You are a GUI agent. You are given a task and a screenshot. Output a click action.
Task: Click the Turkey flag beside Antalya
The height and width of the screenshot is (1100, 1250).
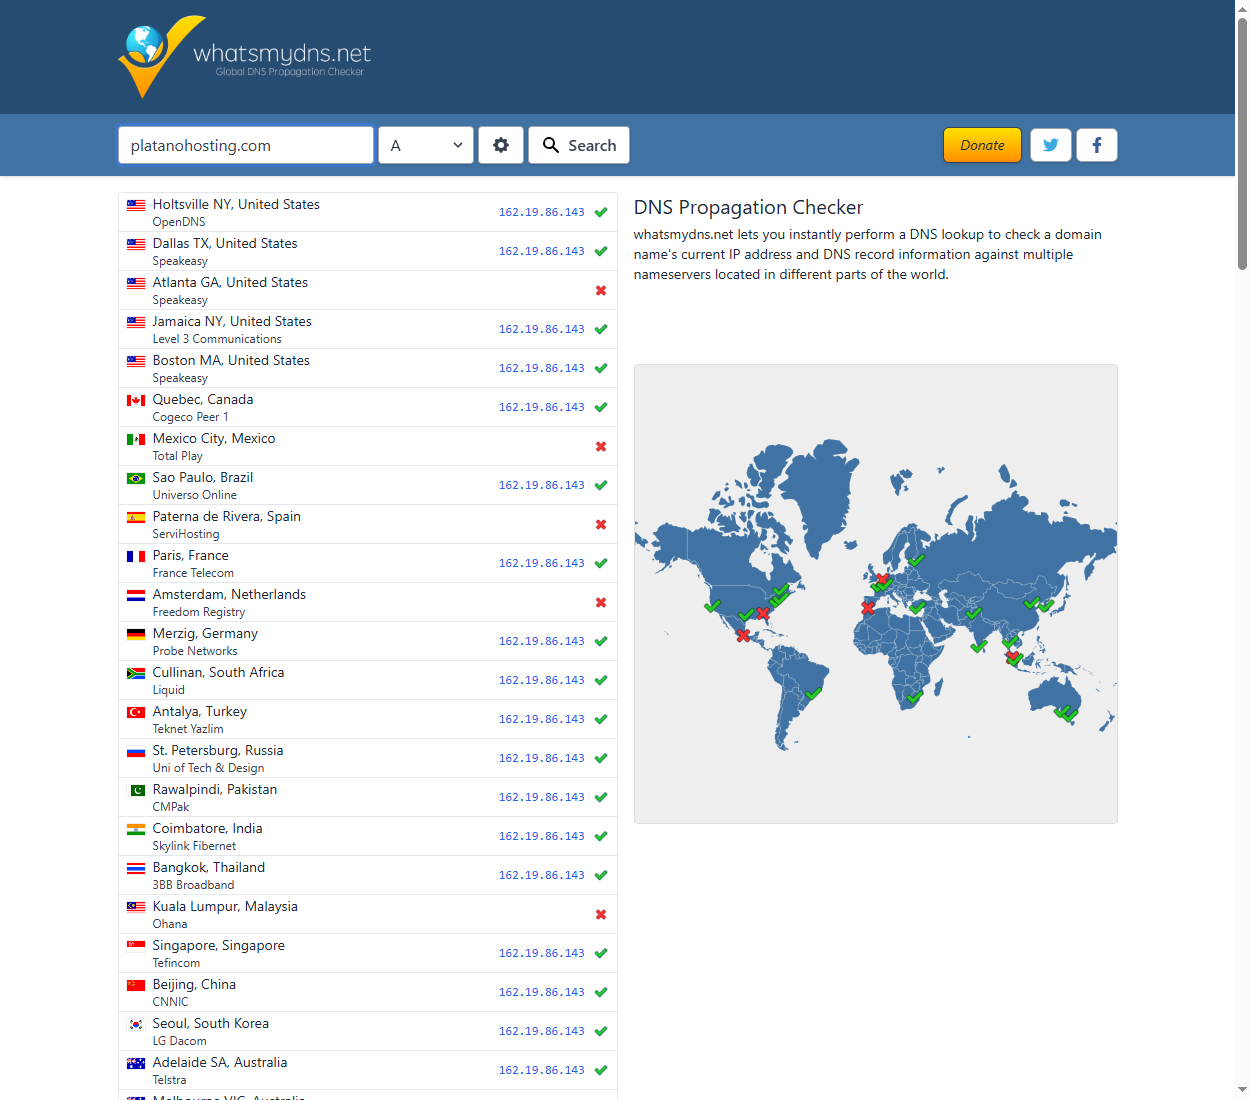click(136, 712)
